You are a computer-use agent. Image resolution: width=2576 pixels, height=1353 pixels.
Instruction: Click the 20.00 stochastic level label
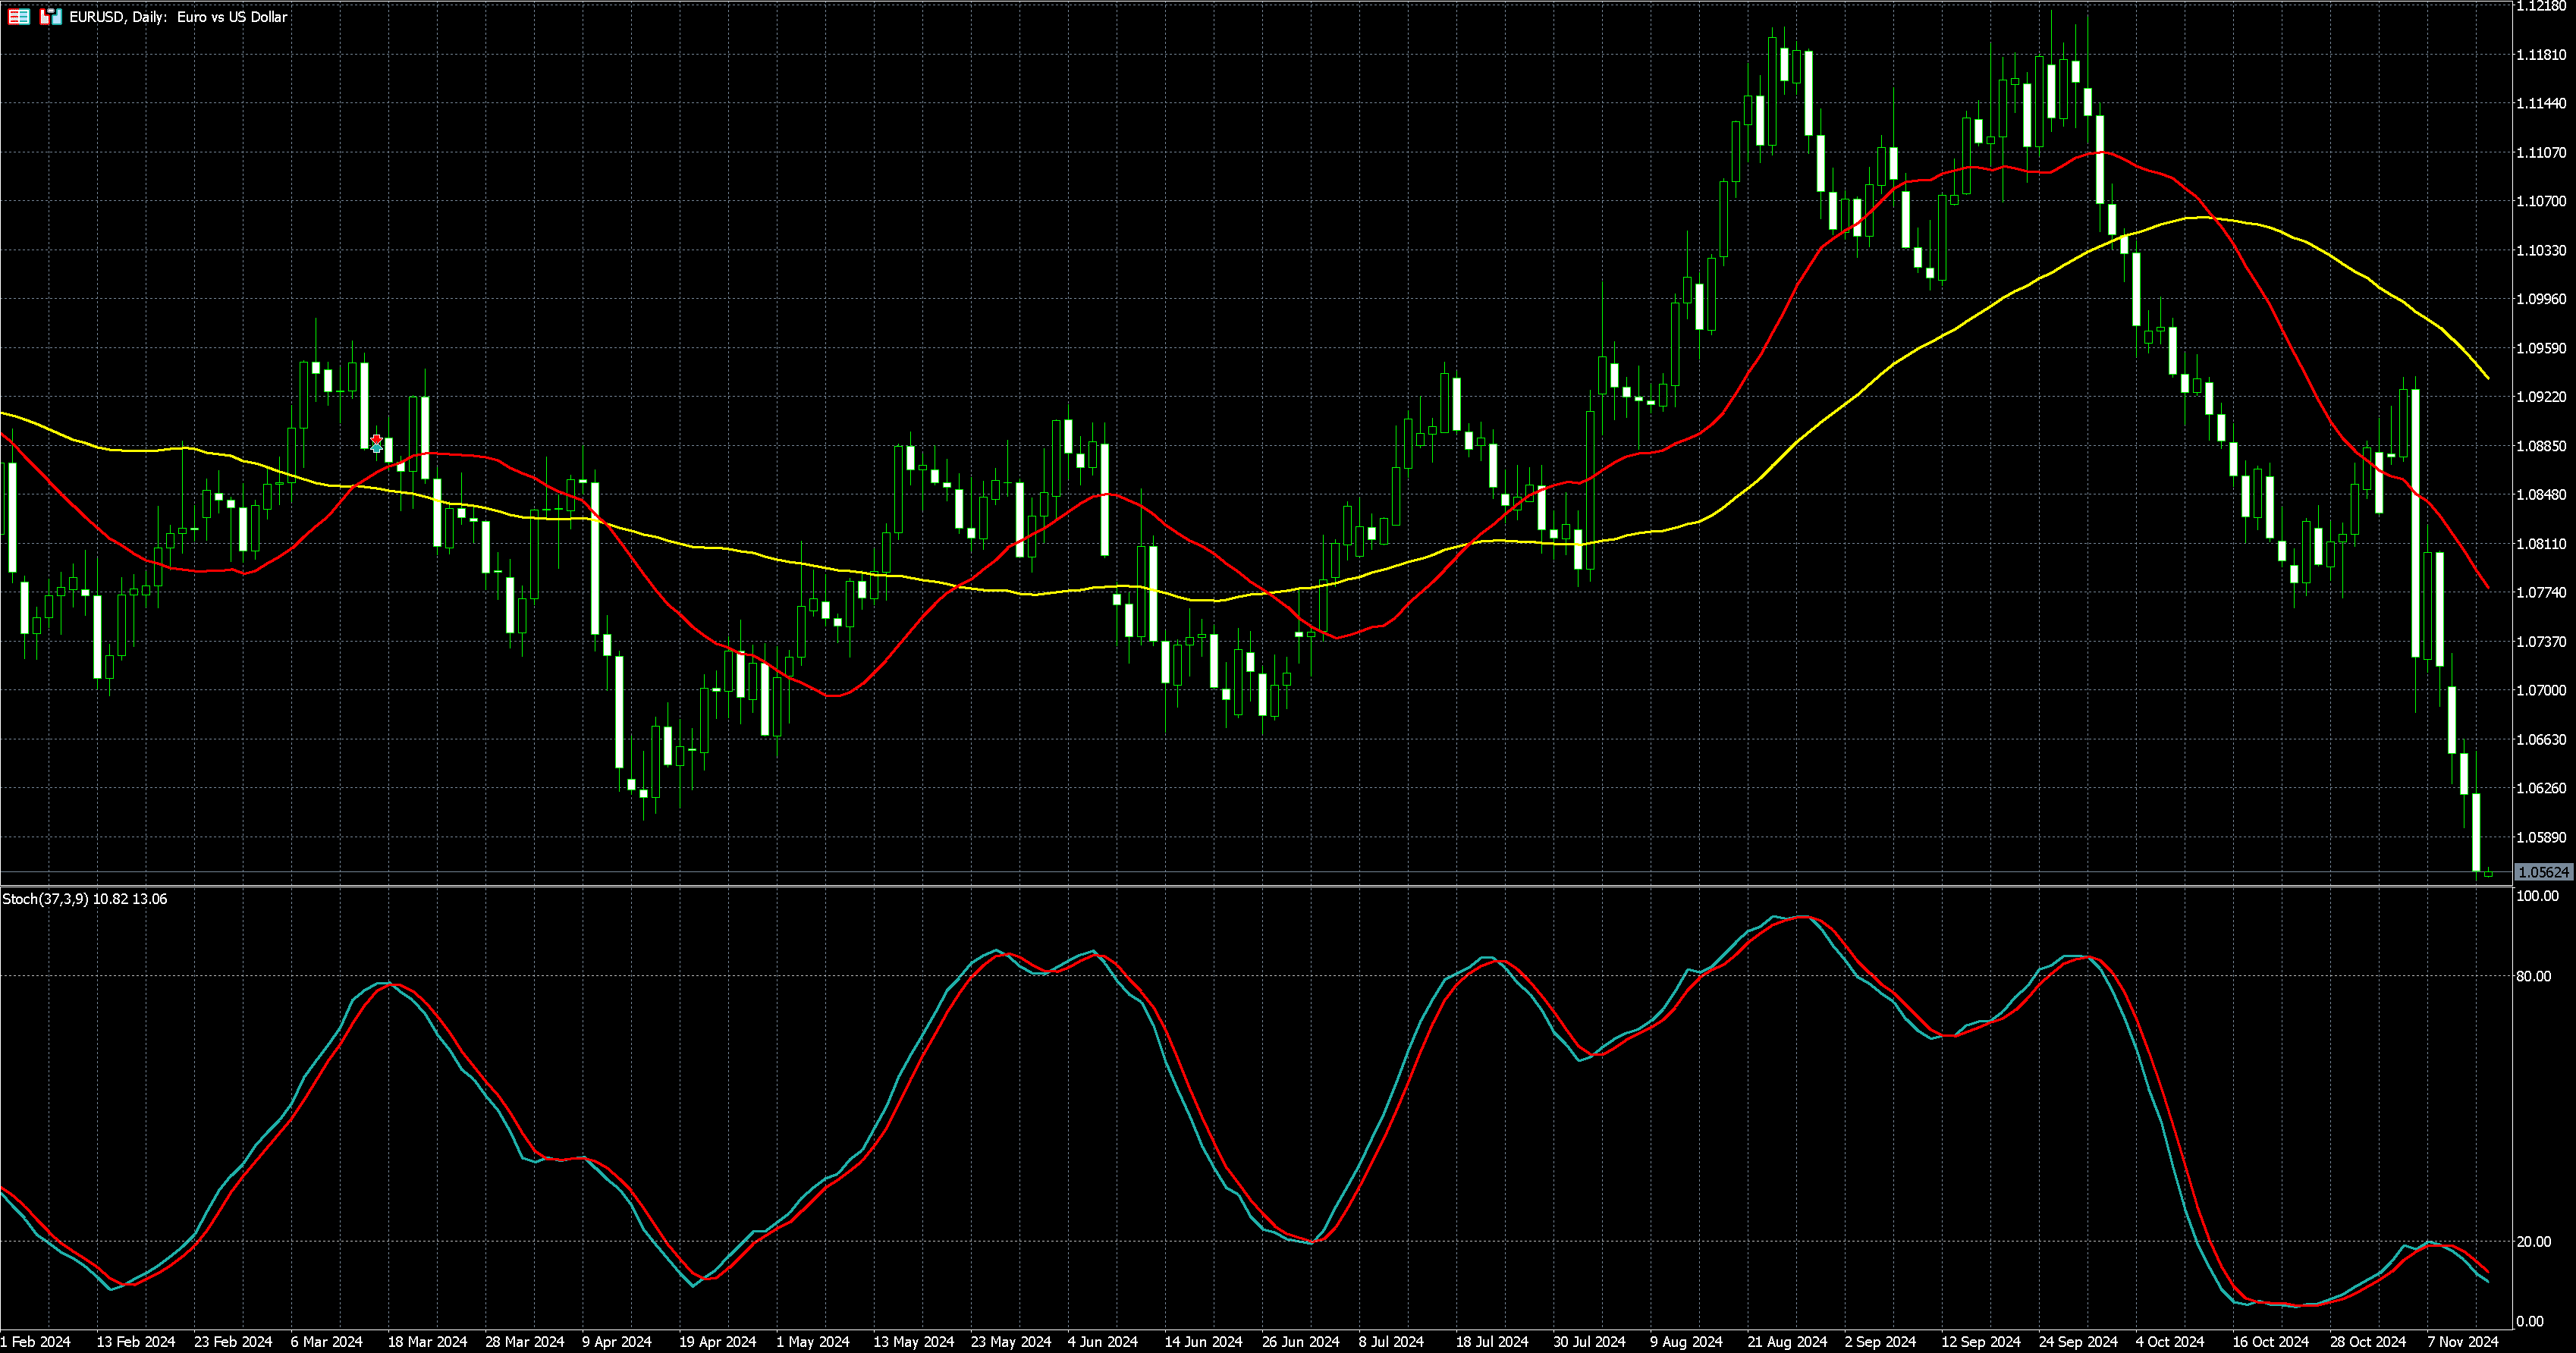(2533, 1241)
